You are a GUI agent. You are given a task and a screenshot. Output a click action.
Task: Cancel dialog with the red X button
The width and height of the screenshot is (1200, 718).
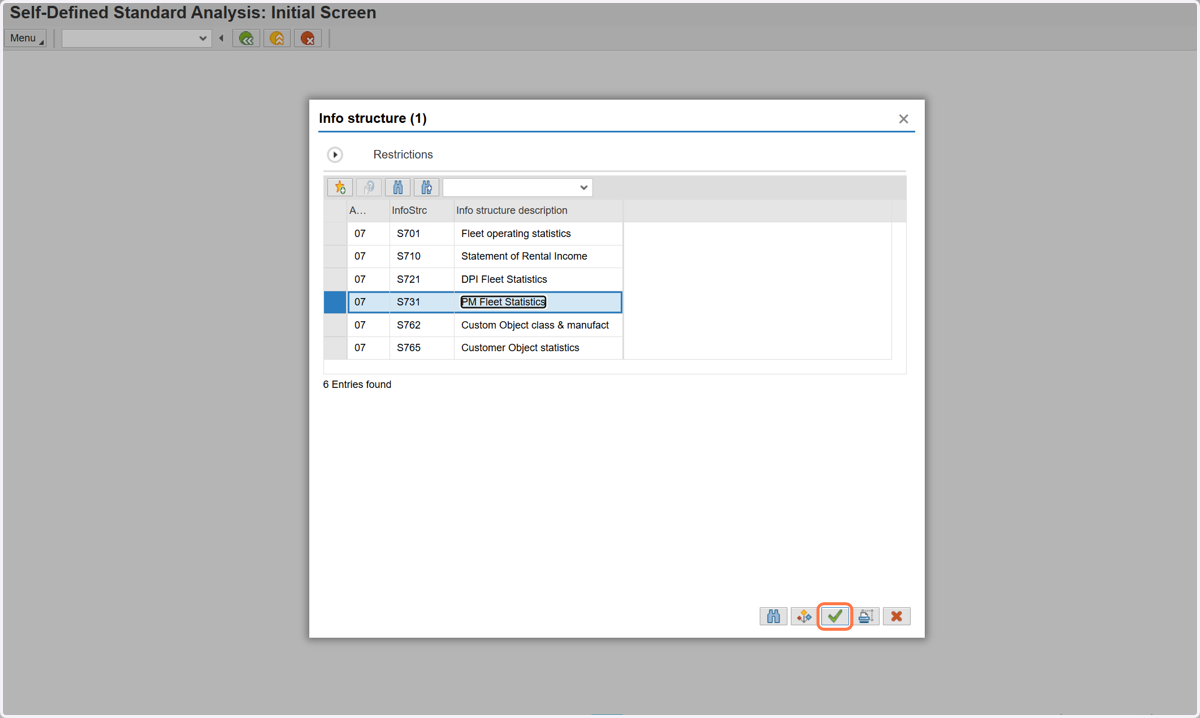point(897,616)
